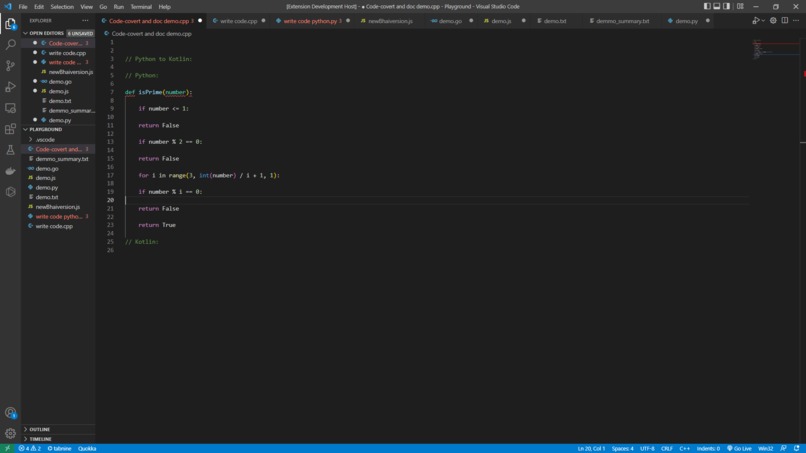Click the editor minimap
The height and width of the screenshot is (453, 806).
pos(775,49)
